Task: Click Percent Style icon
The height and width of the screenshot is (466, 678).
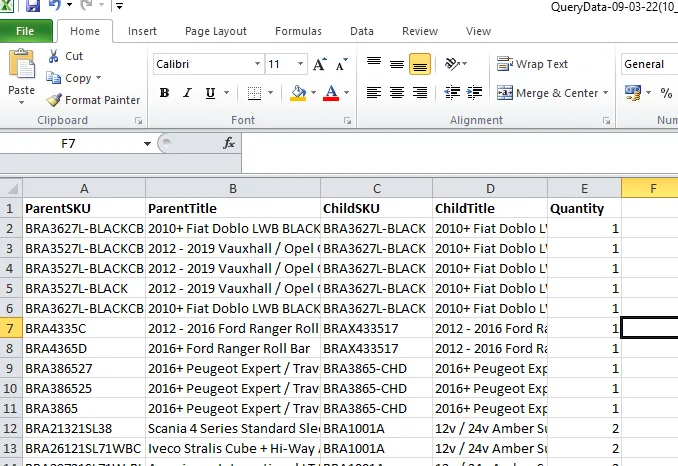Action: tap(666, 93)
